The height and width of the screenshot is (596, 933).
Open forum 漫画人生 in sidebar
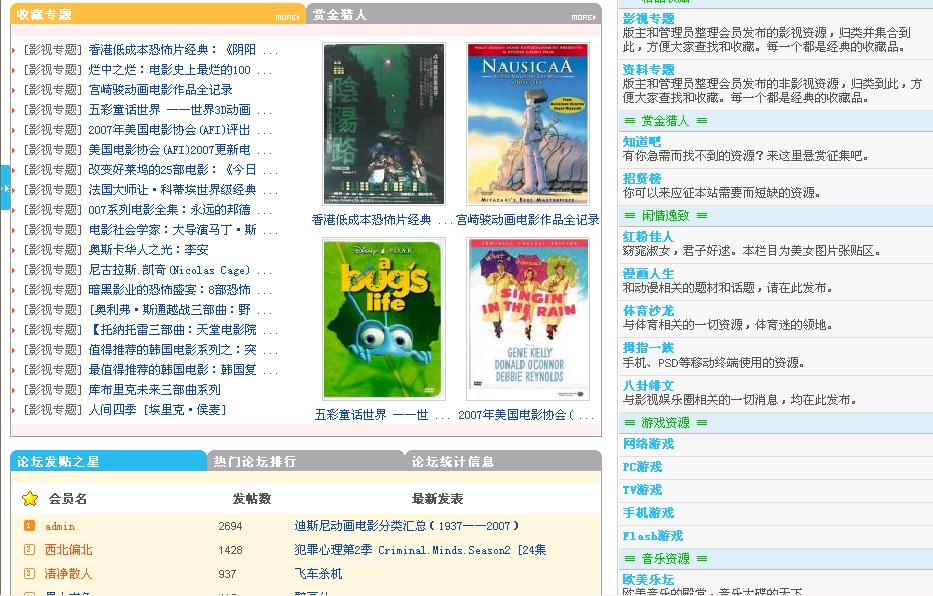(x=649, y=274)
